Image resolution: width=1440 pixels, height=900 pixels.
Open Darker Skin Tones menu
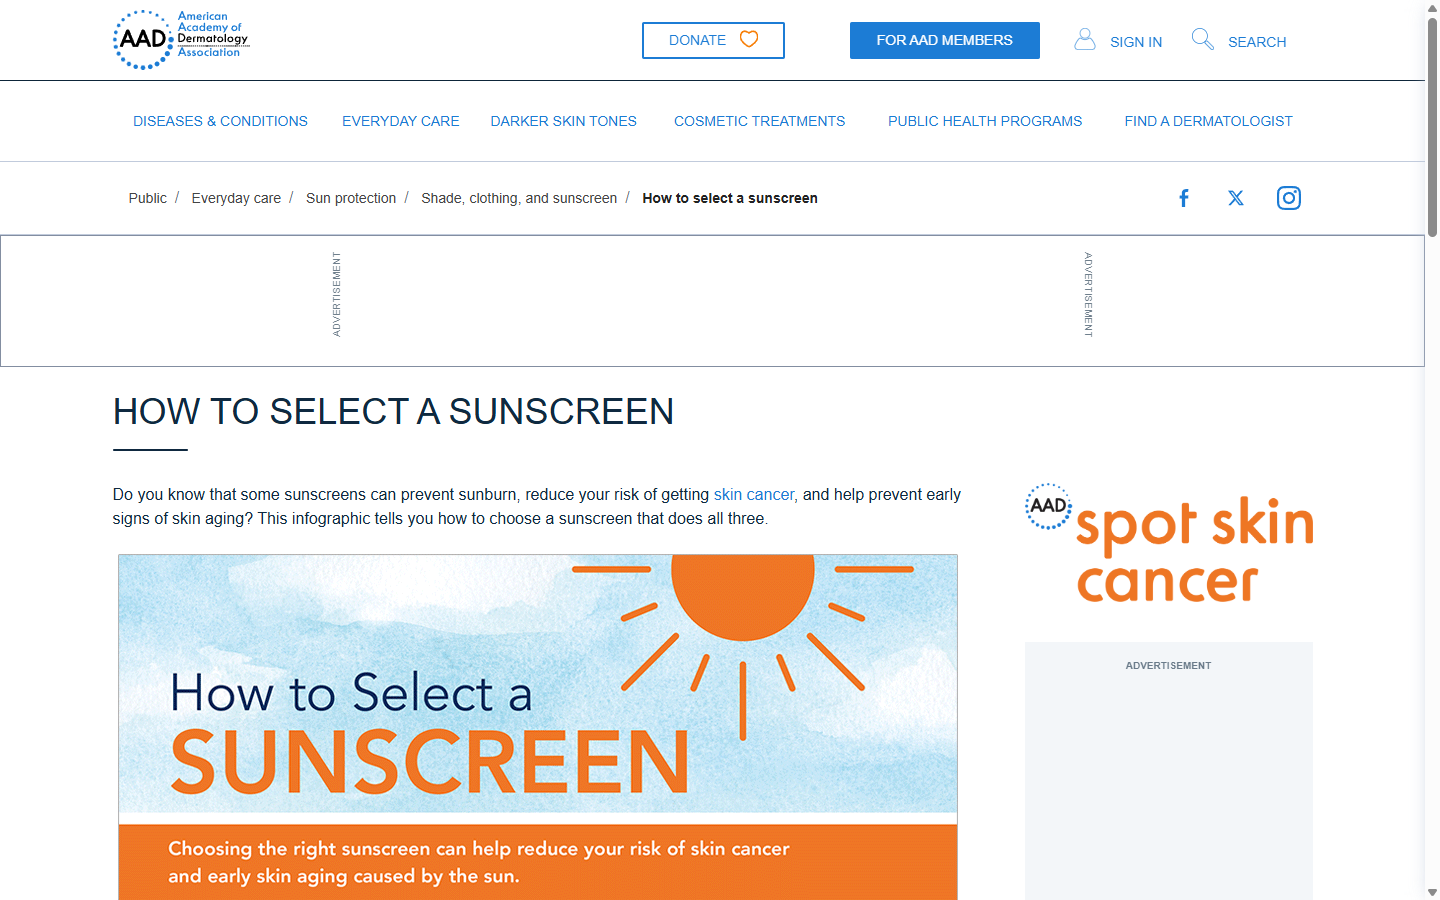(564, 121)
